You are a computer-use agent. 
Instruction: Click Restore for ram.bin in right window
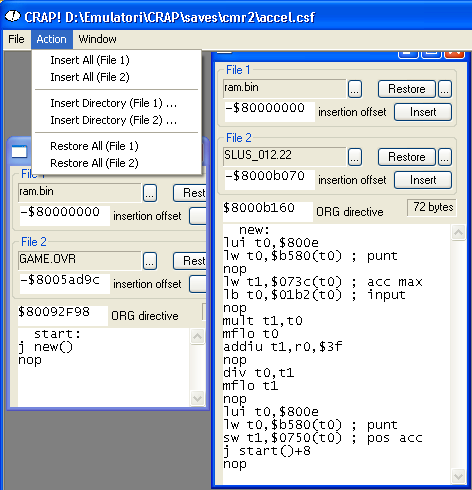click(407, 89)
